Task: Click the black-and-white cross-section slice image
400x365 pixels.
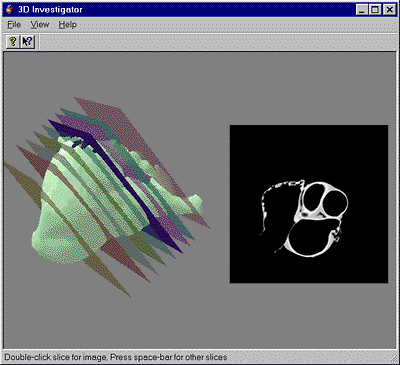Action: (x=309, y=204)
